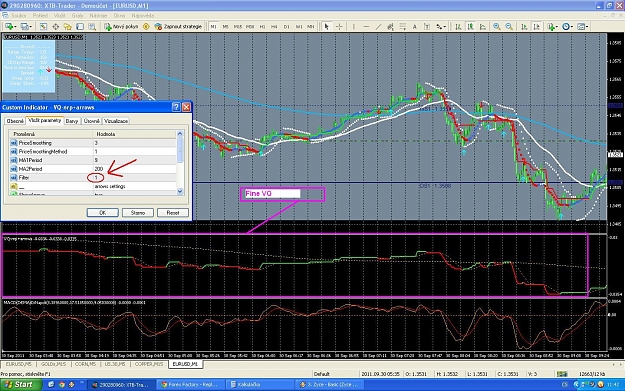Open the GOLDs,M15 chart tab
Screen dimensions: 625x391
53,364
